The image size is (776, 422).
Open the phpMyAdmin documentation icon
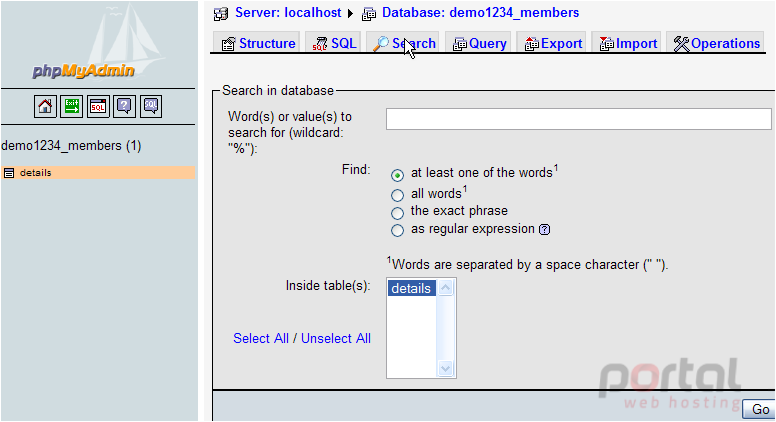tap(124, 106)
